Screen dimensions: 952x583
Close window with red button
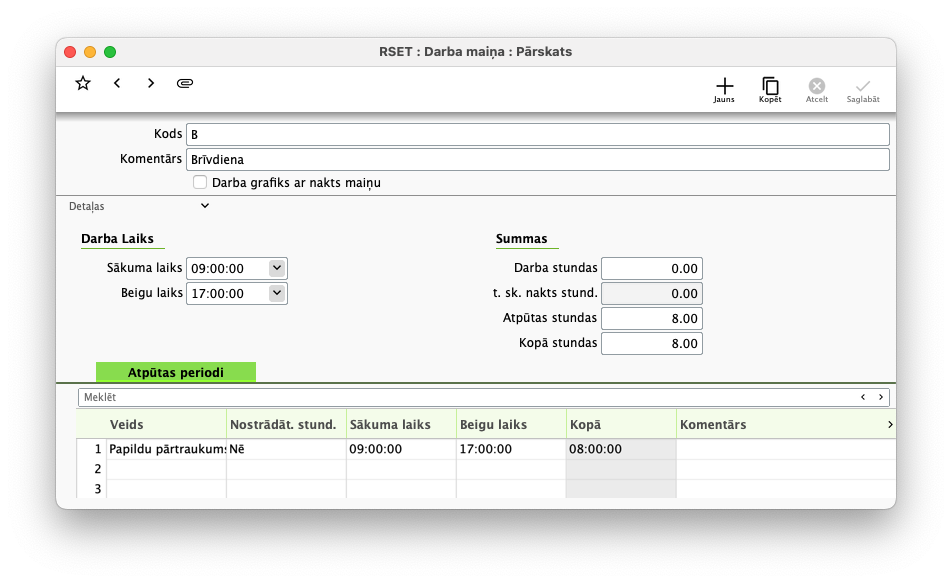point(70,52)
